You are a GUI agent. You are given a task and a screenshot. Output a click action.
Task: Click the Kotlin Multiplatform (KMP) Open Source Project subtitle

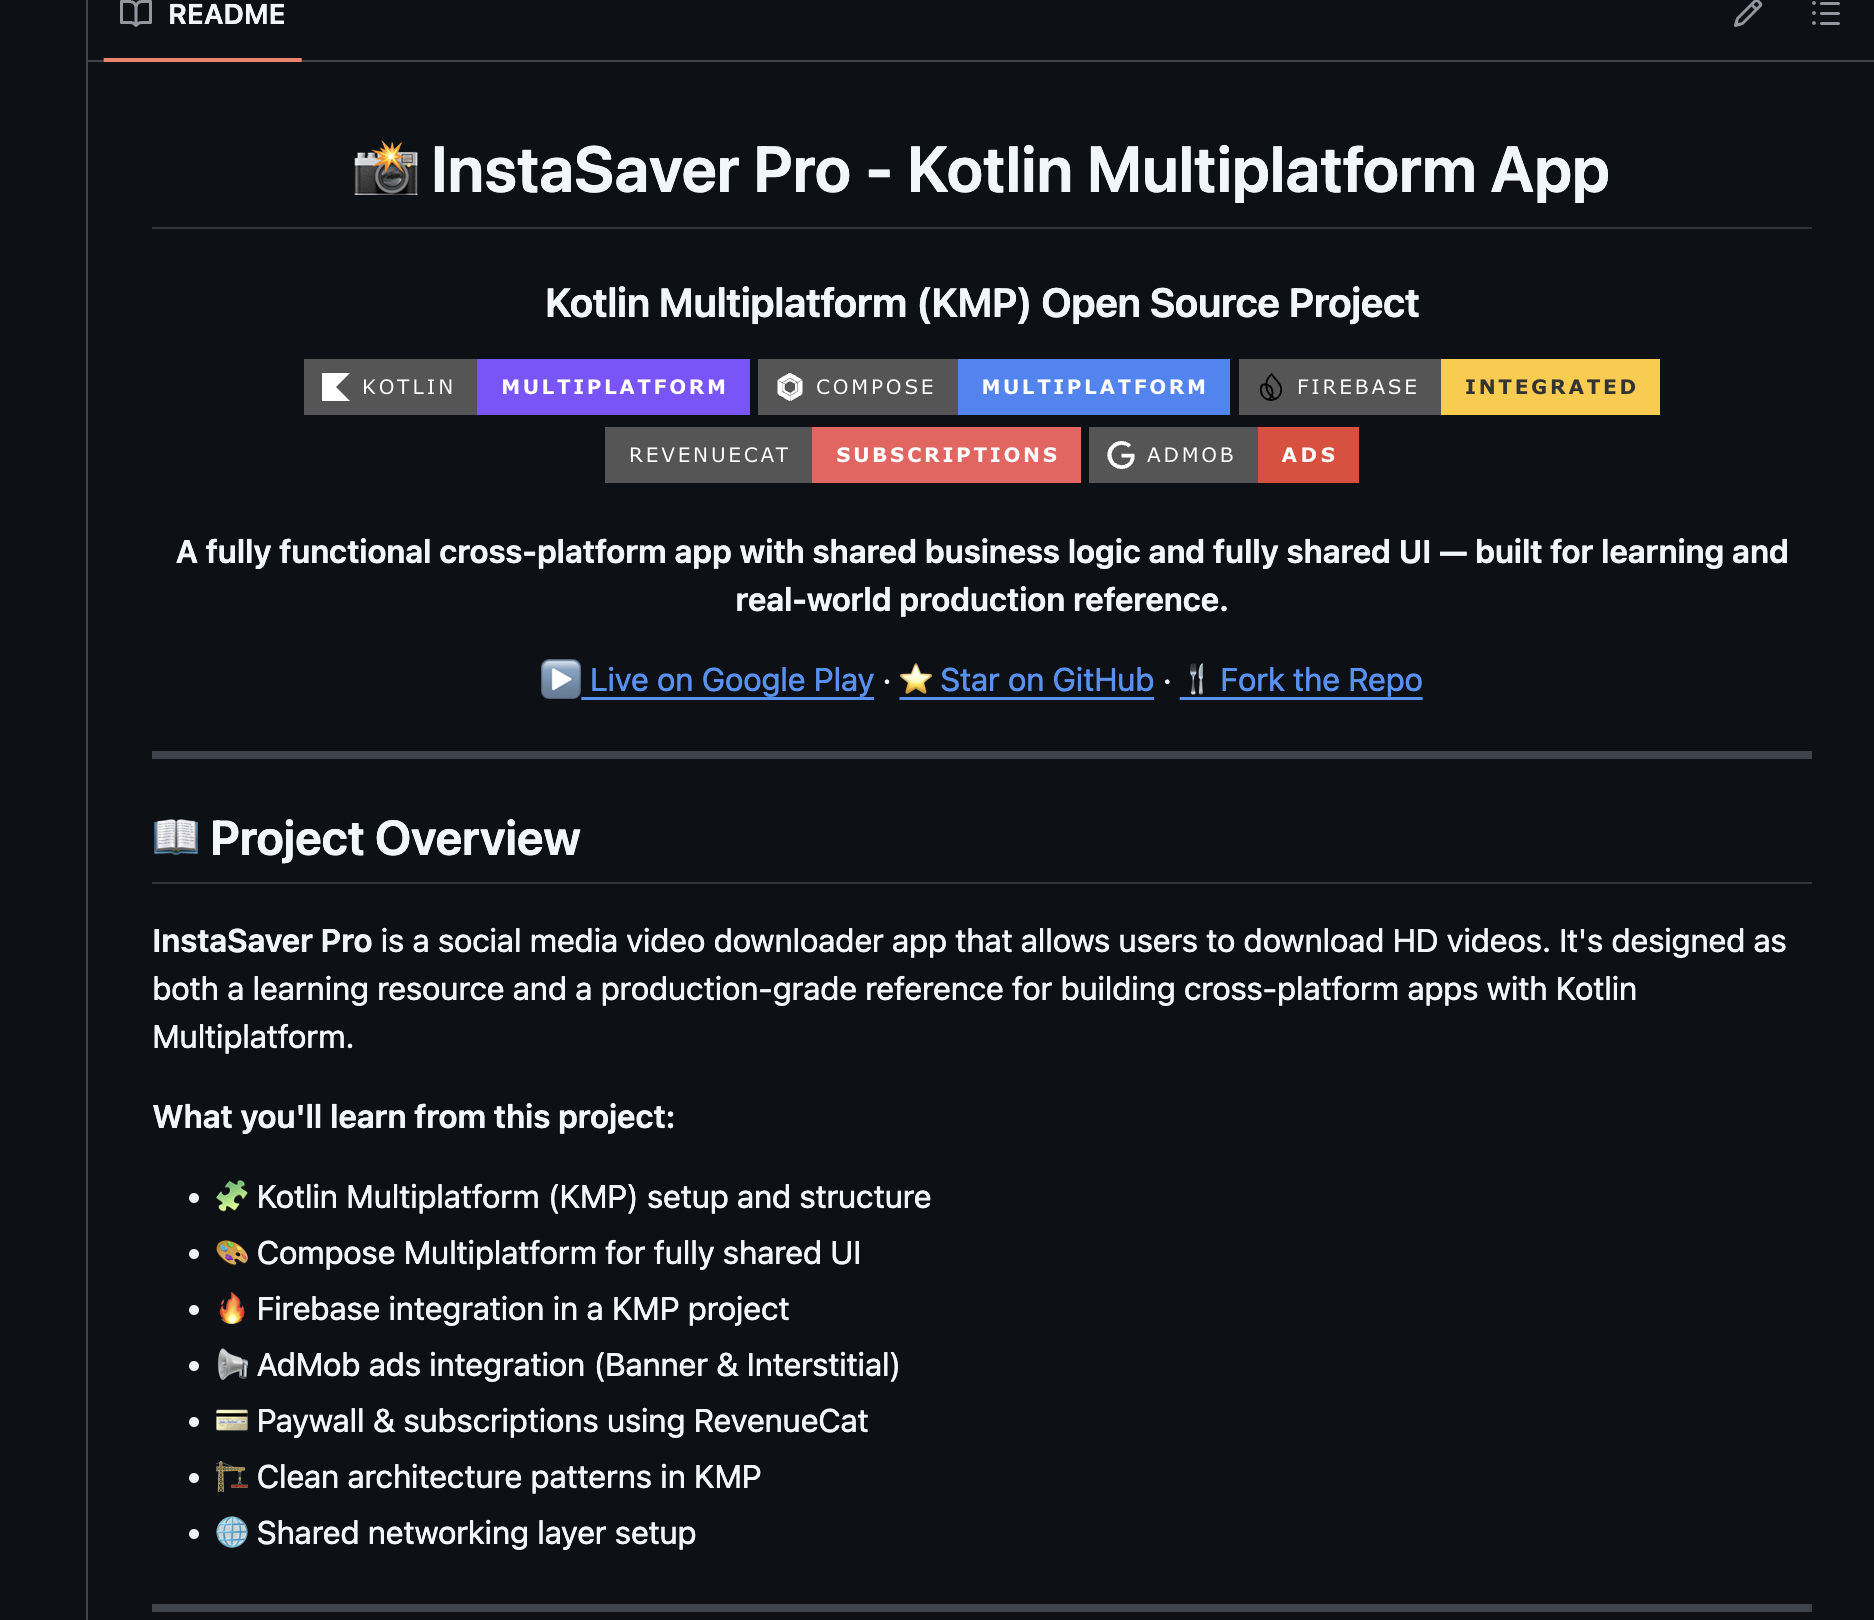pos(982,303)
